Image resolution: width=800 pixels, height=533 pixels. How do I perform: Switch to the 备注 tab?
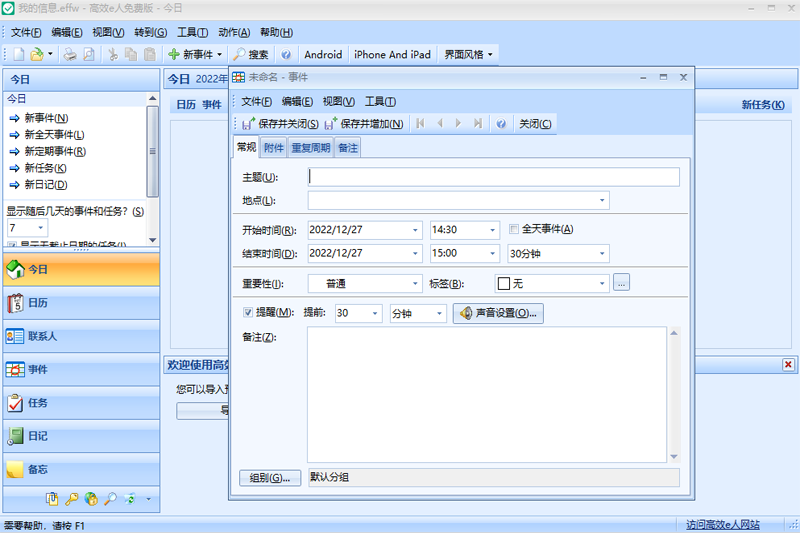347,148
